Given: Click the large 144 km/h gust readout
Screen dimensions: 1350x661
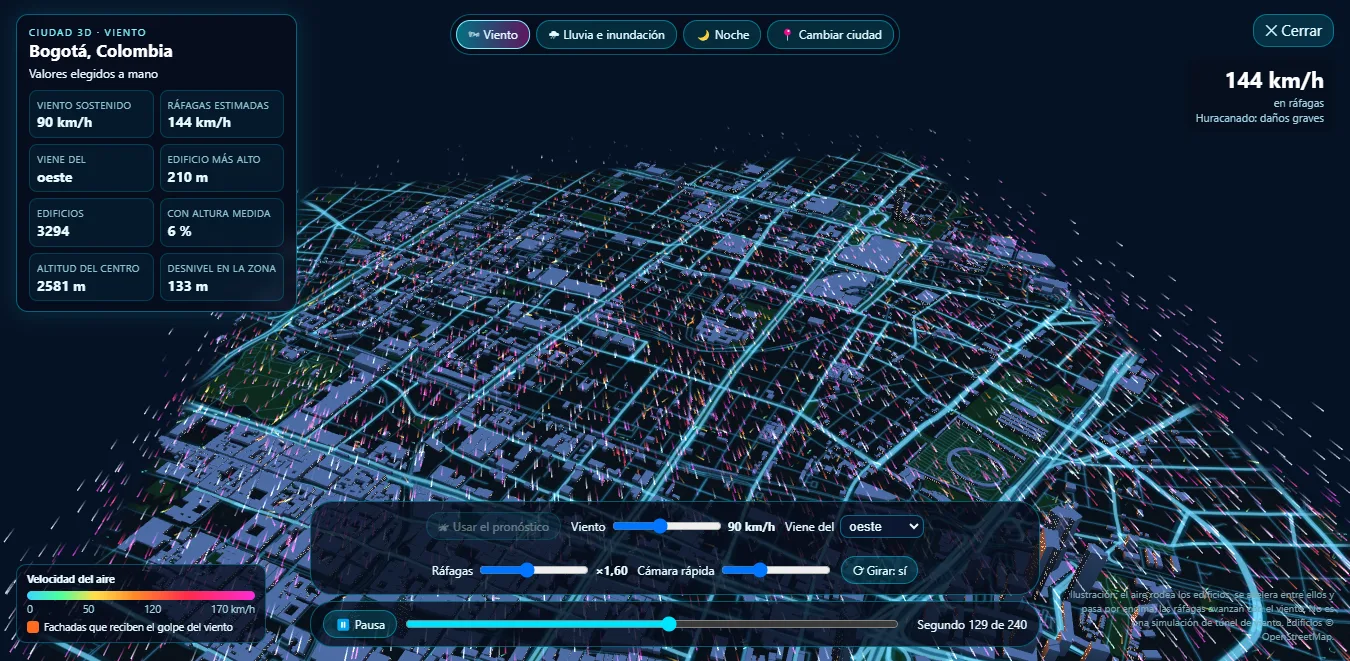Looking at the screenshot, I should tap(1274, 81).
